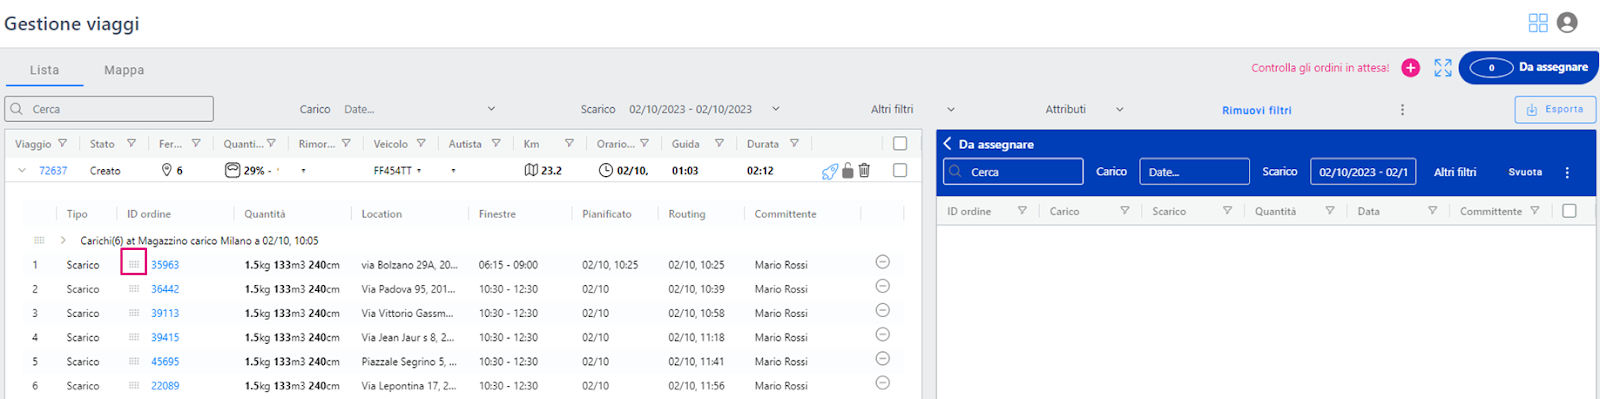Tick the checkbox for trip 72637
1600x399 pixels.
point(900,170)
